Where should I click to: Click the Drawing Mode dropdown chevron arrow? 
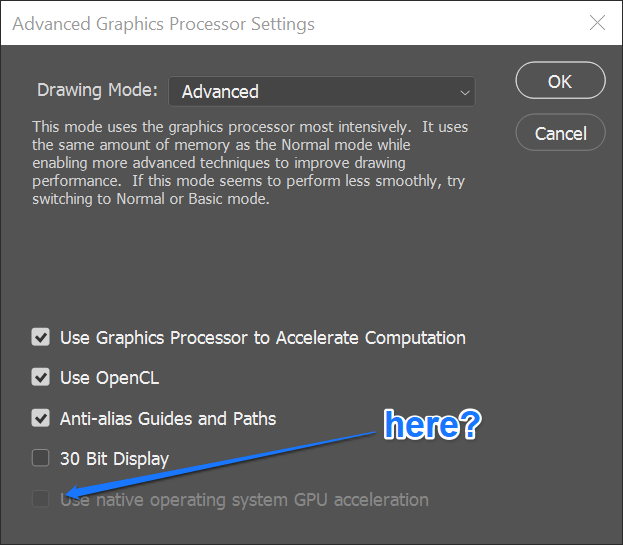tap(464, 92)
